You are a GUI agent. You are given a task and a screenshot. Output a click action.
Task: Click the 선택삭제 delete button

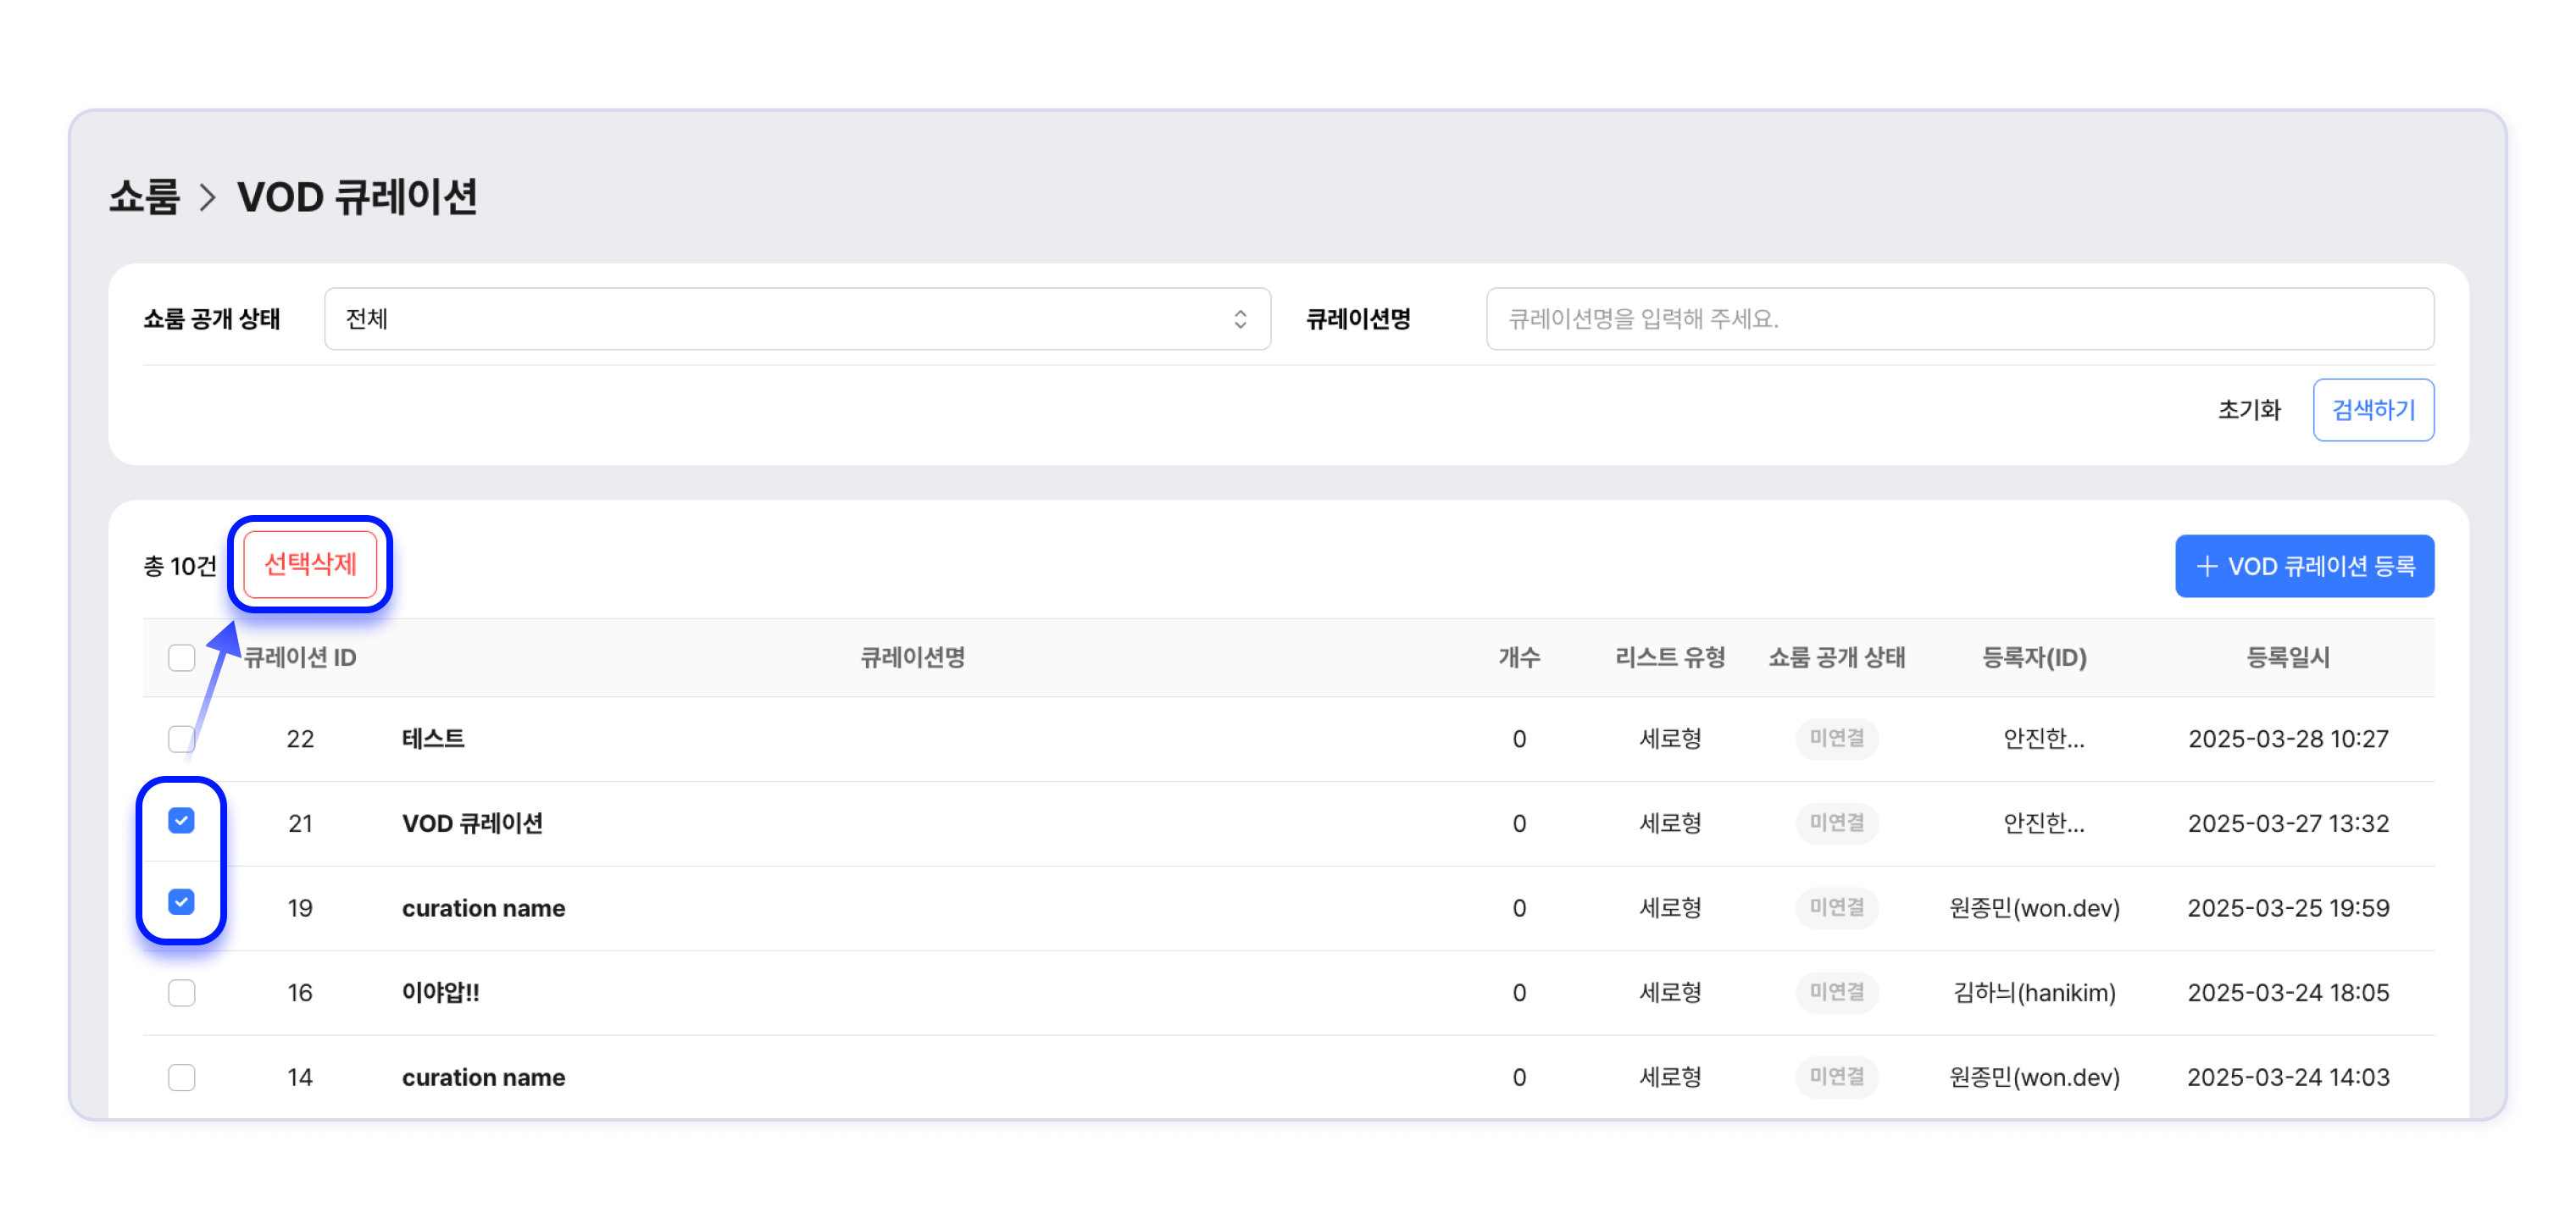(x=310, y=565)
